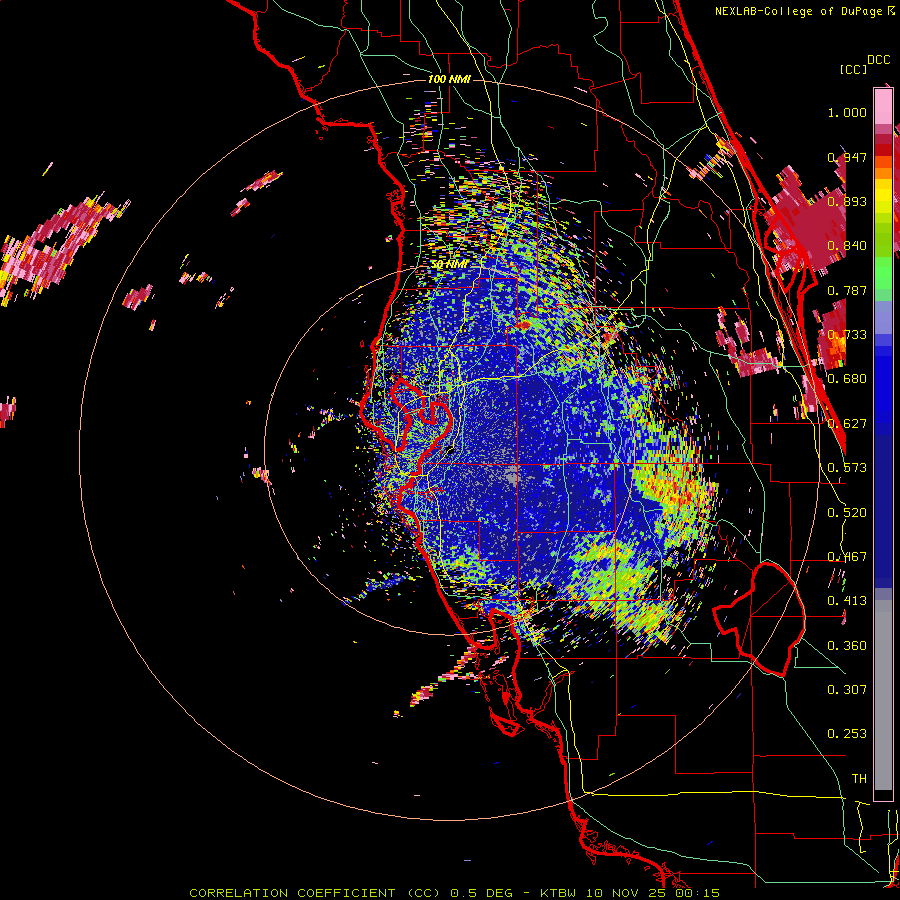This screenshot has height=900, width=900.
Task: Select the 0.573 color scale value
Action: (x=847, y=468)
